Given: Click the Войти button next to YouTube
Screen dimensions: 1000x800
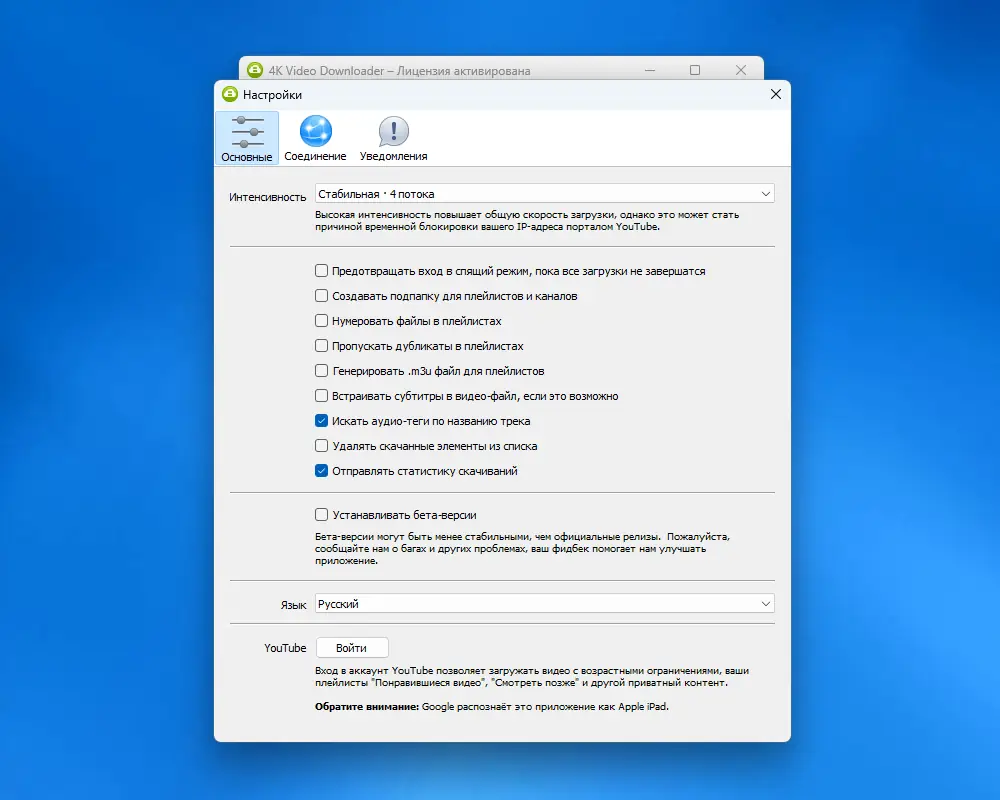Looking at the screenshot, I should 352,647.
